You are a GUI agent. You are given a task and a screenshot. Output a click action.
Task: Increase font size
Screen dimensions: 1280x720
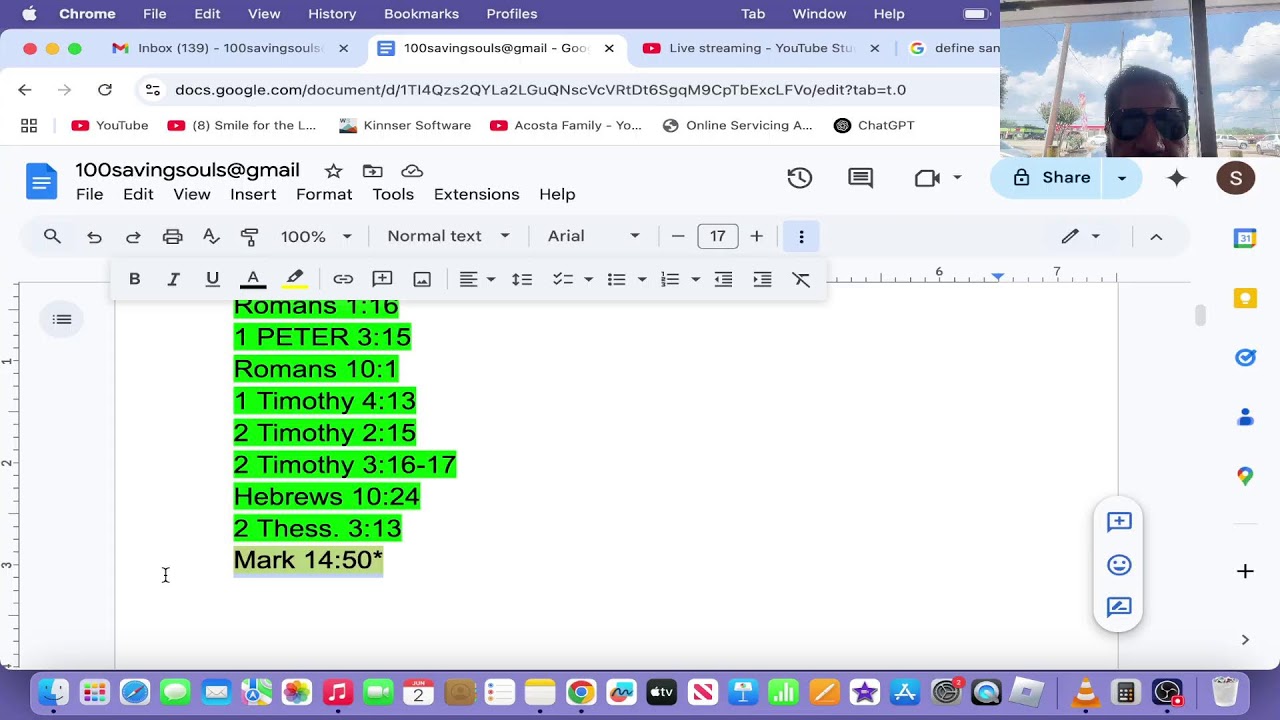point(756,236)
